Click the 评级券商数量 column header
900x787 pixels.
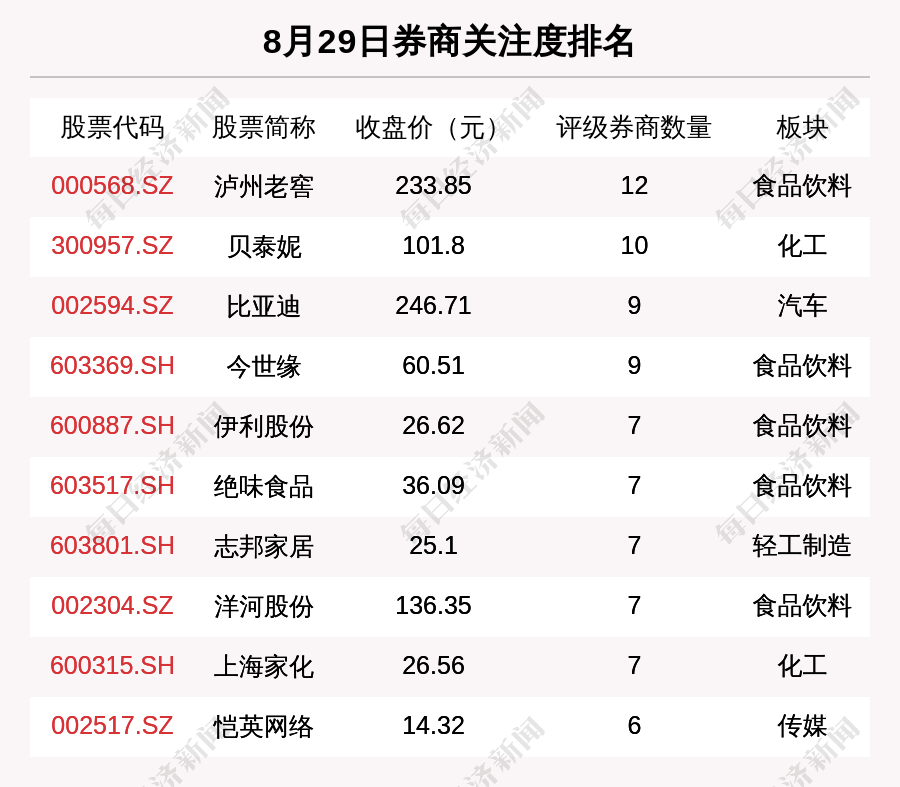click(634, 127)
